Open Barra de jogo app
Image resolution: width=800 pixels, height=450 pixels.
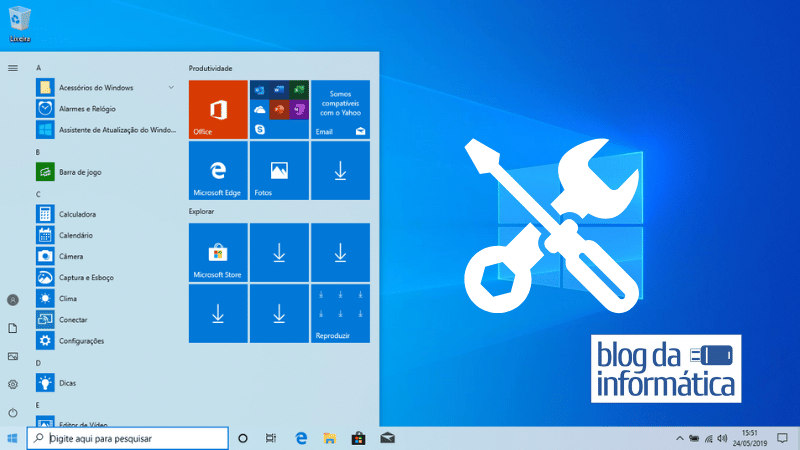106,172
